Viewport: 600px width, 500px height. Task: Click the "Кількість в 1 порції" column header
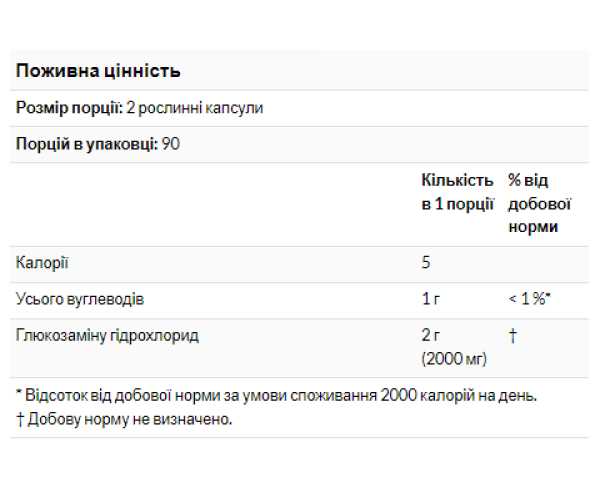pyautogui.click(x=458, y=192)
